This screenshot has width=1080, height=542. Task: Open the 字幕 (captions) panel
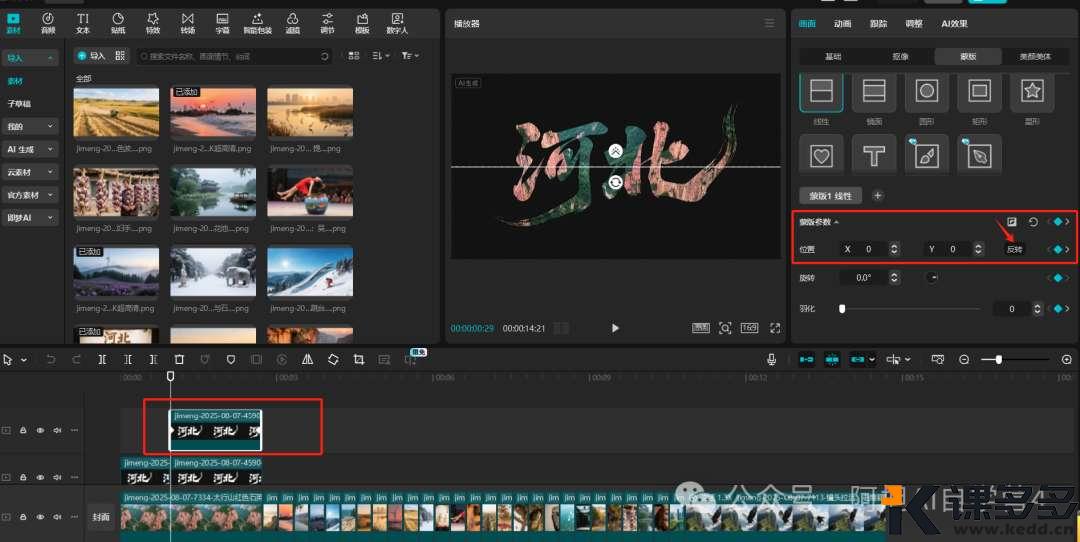coord(222,23)
